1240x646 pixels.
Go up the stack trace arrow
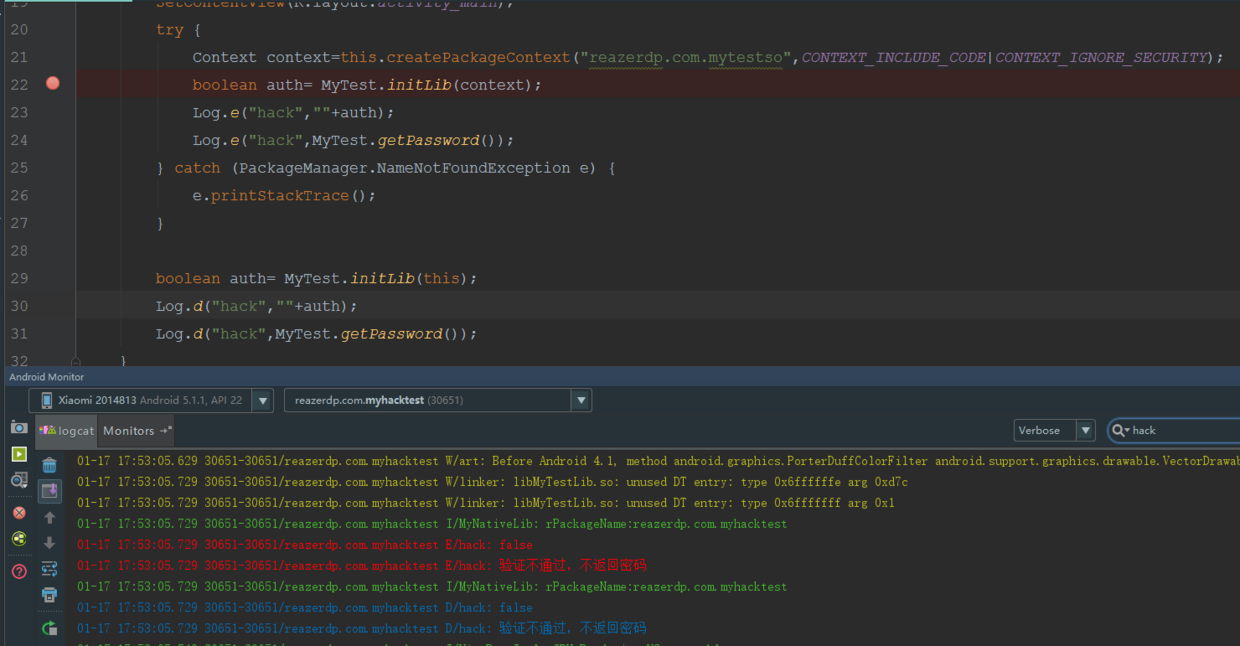point(49,517)
